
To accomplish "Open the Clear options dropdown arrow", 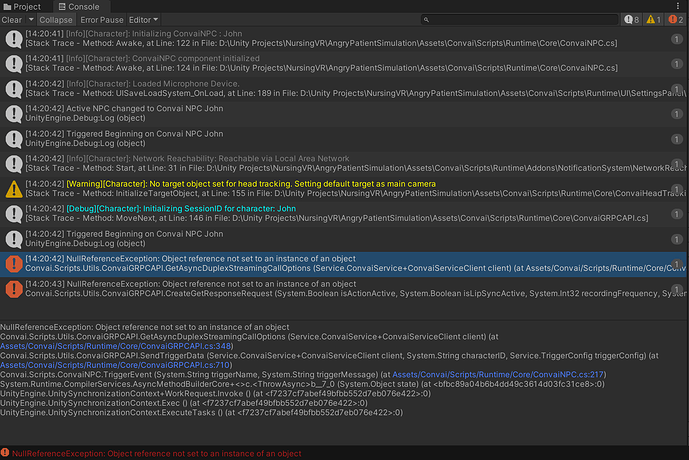I will point(31,20).
